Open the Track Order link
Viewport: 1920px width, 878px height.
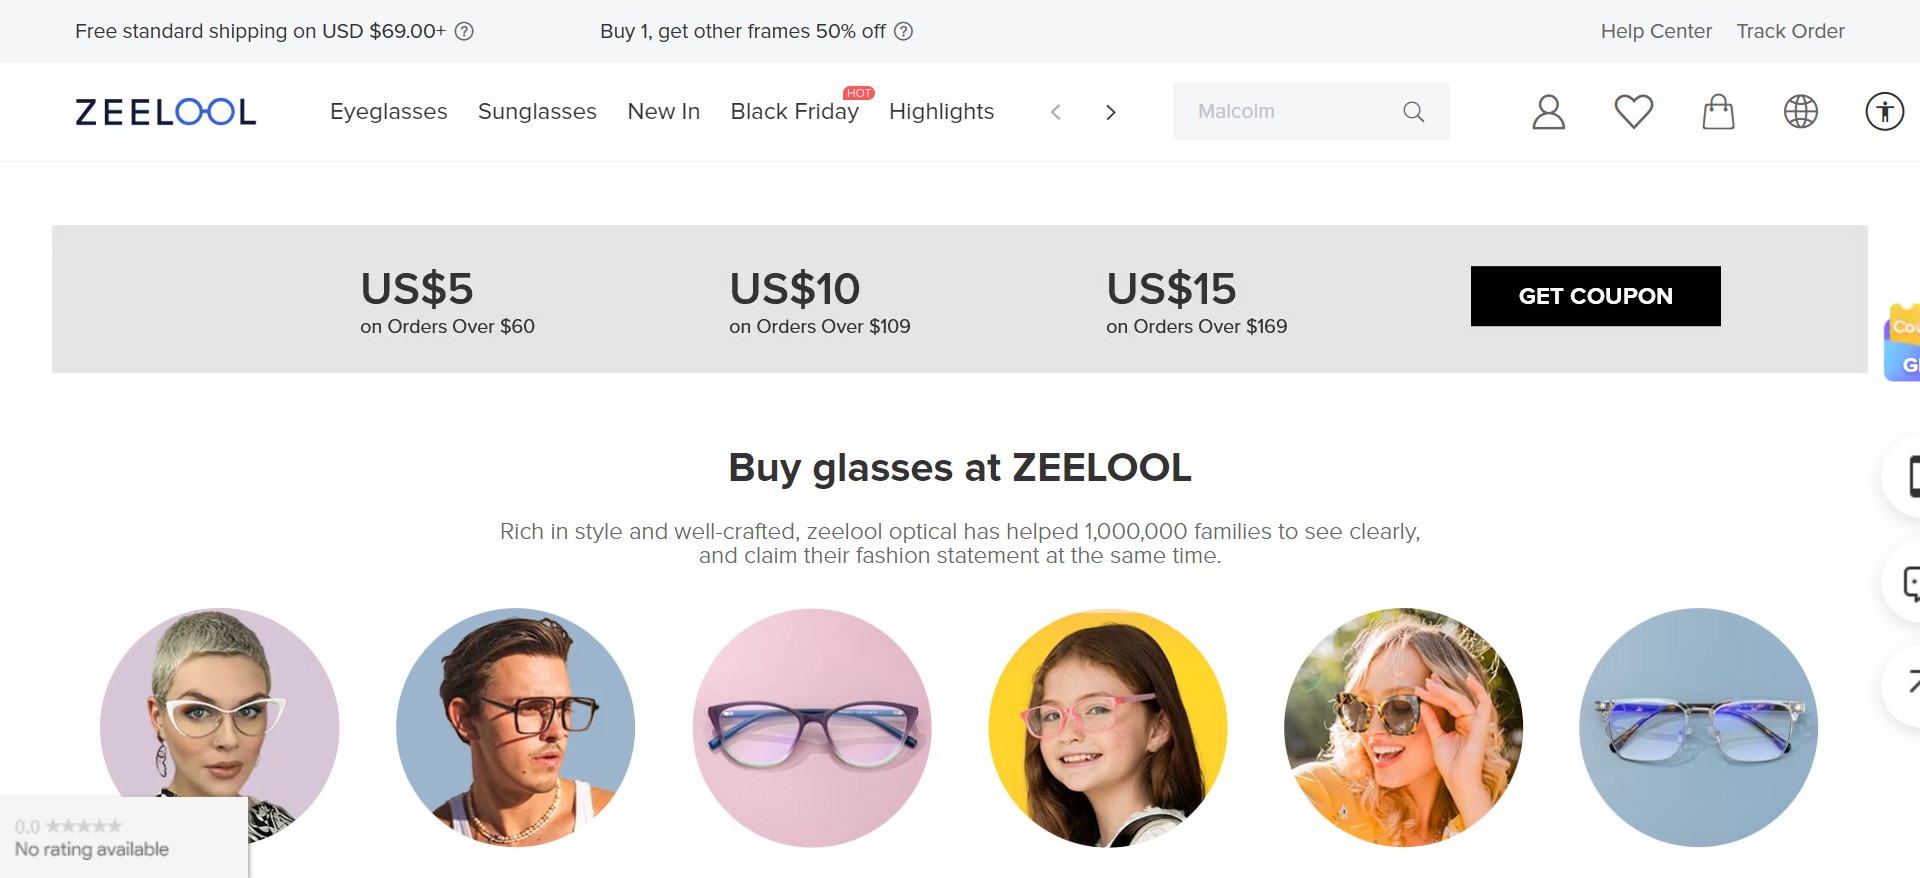coord(1790,31)
